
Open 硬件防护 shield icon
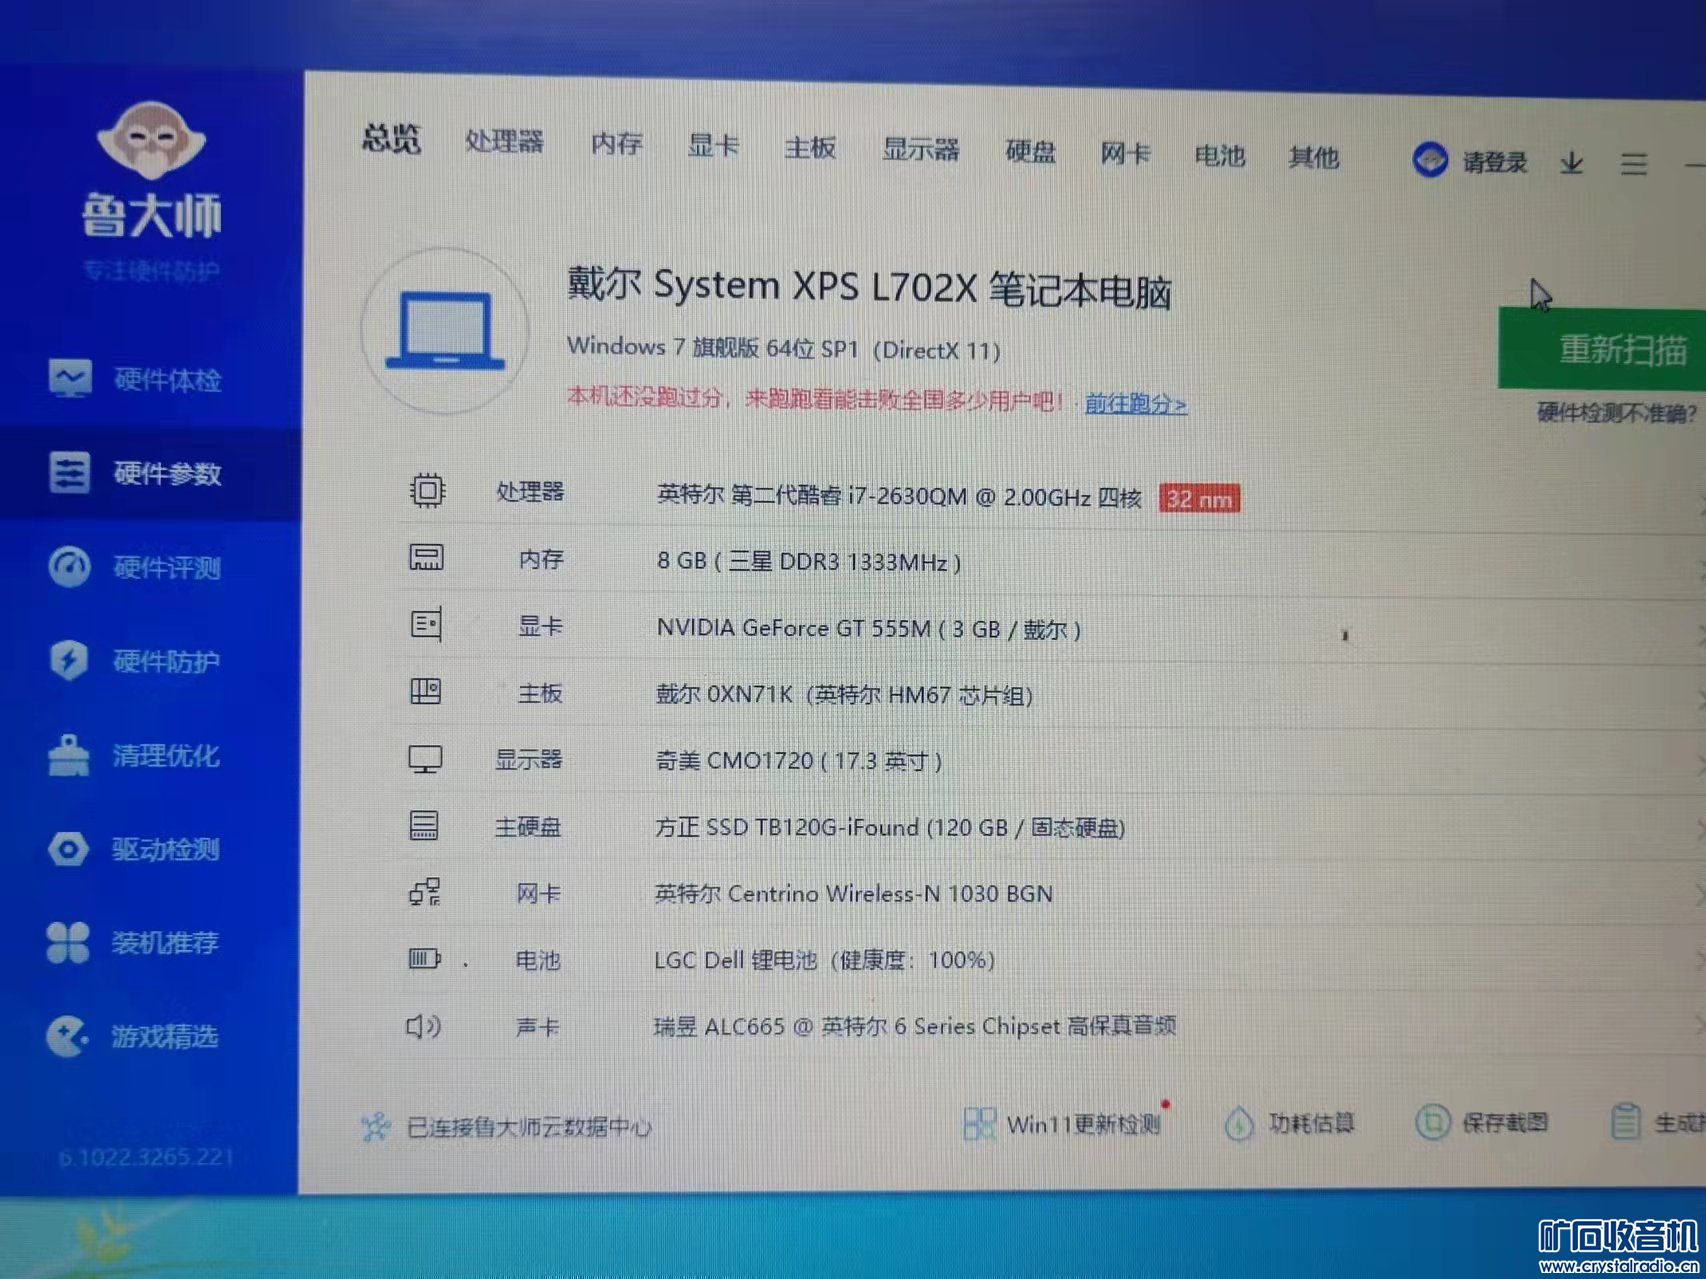pyautogui.click(x=68, y=660)
